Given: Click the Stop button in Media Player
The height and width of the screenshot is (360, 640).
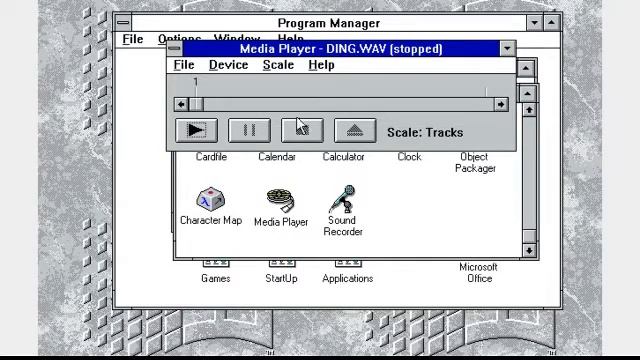Looking at the screenshot, I should click(302, 131).
